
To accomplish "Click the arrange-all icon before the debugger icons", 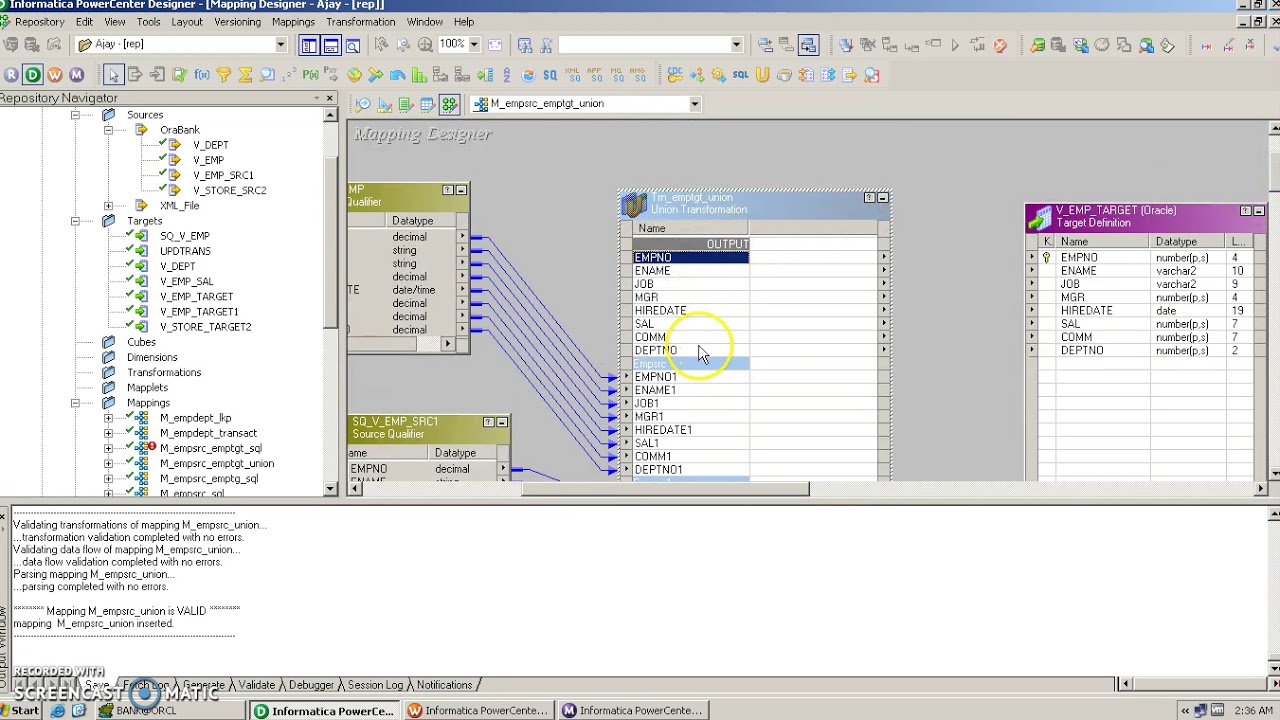I will pos(808,45).
